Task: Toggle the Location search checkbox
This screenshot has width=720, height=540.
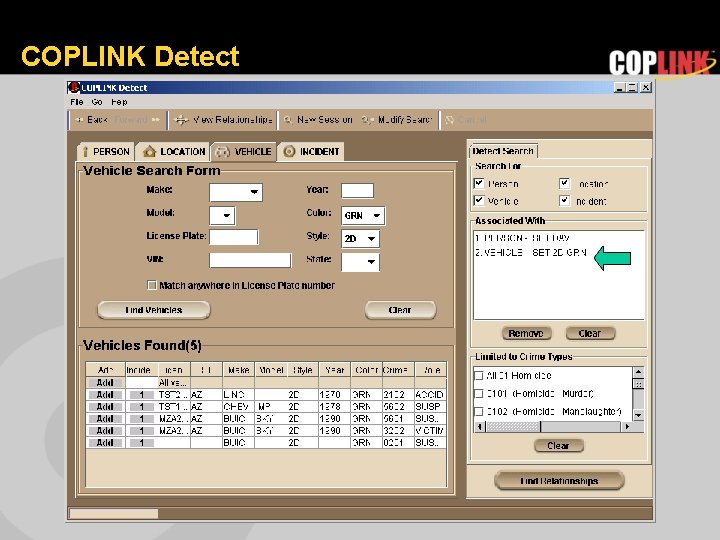Action: [564, 184]
